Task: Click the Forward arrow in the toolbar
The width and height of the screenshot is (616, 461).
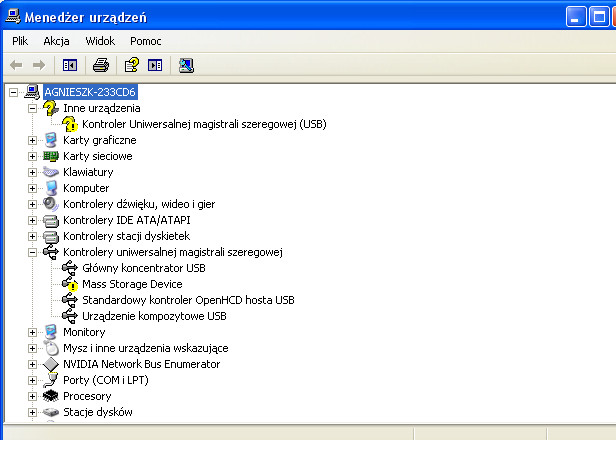Action: [x=38, y=65]
